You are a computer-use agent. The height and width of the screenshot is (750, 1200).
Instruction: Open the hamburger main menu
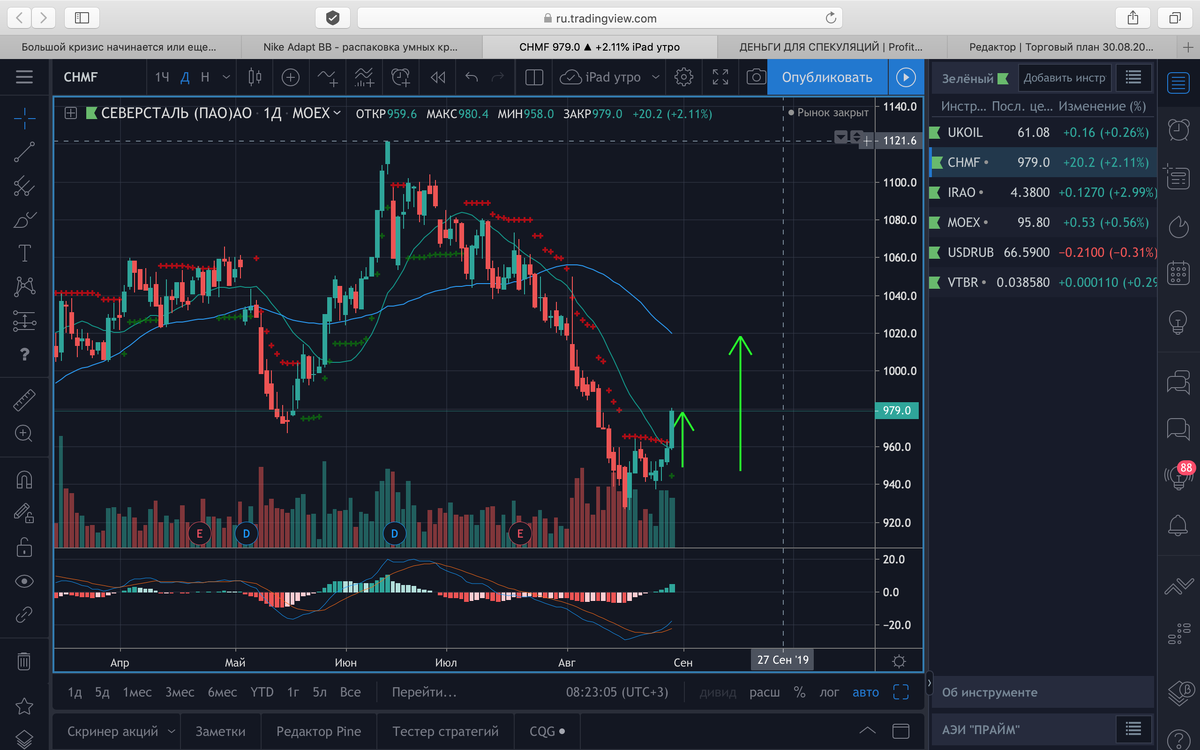25,77
